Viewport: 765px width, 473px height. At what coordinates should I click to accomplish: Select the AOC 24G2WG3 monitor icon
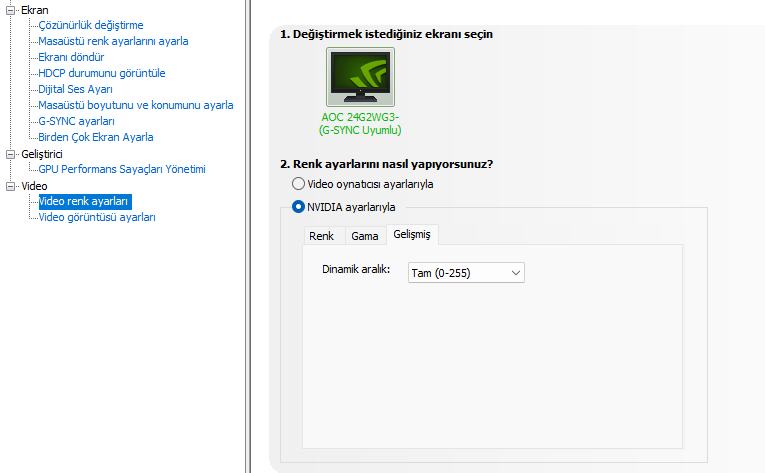[x=360, y=77]
